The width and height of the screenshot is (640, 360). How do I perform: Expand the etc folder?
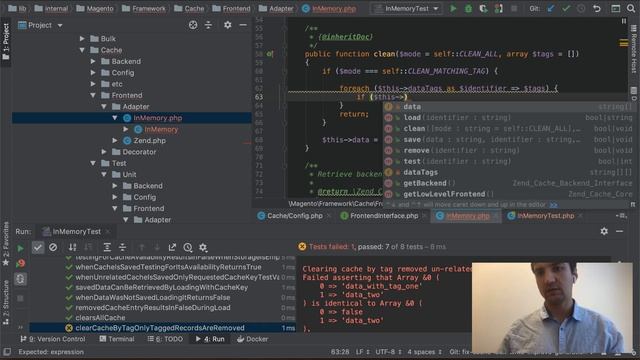(93, 84)
